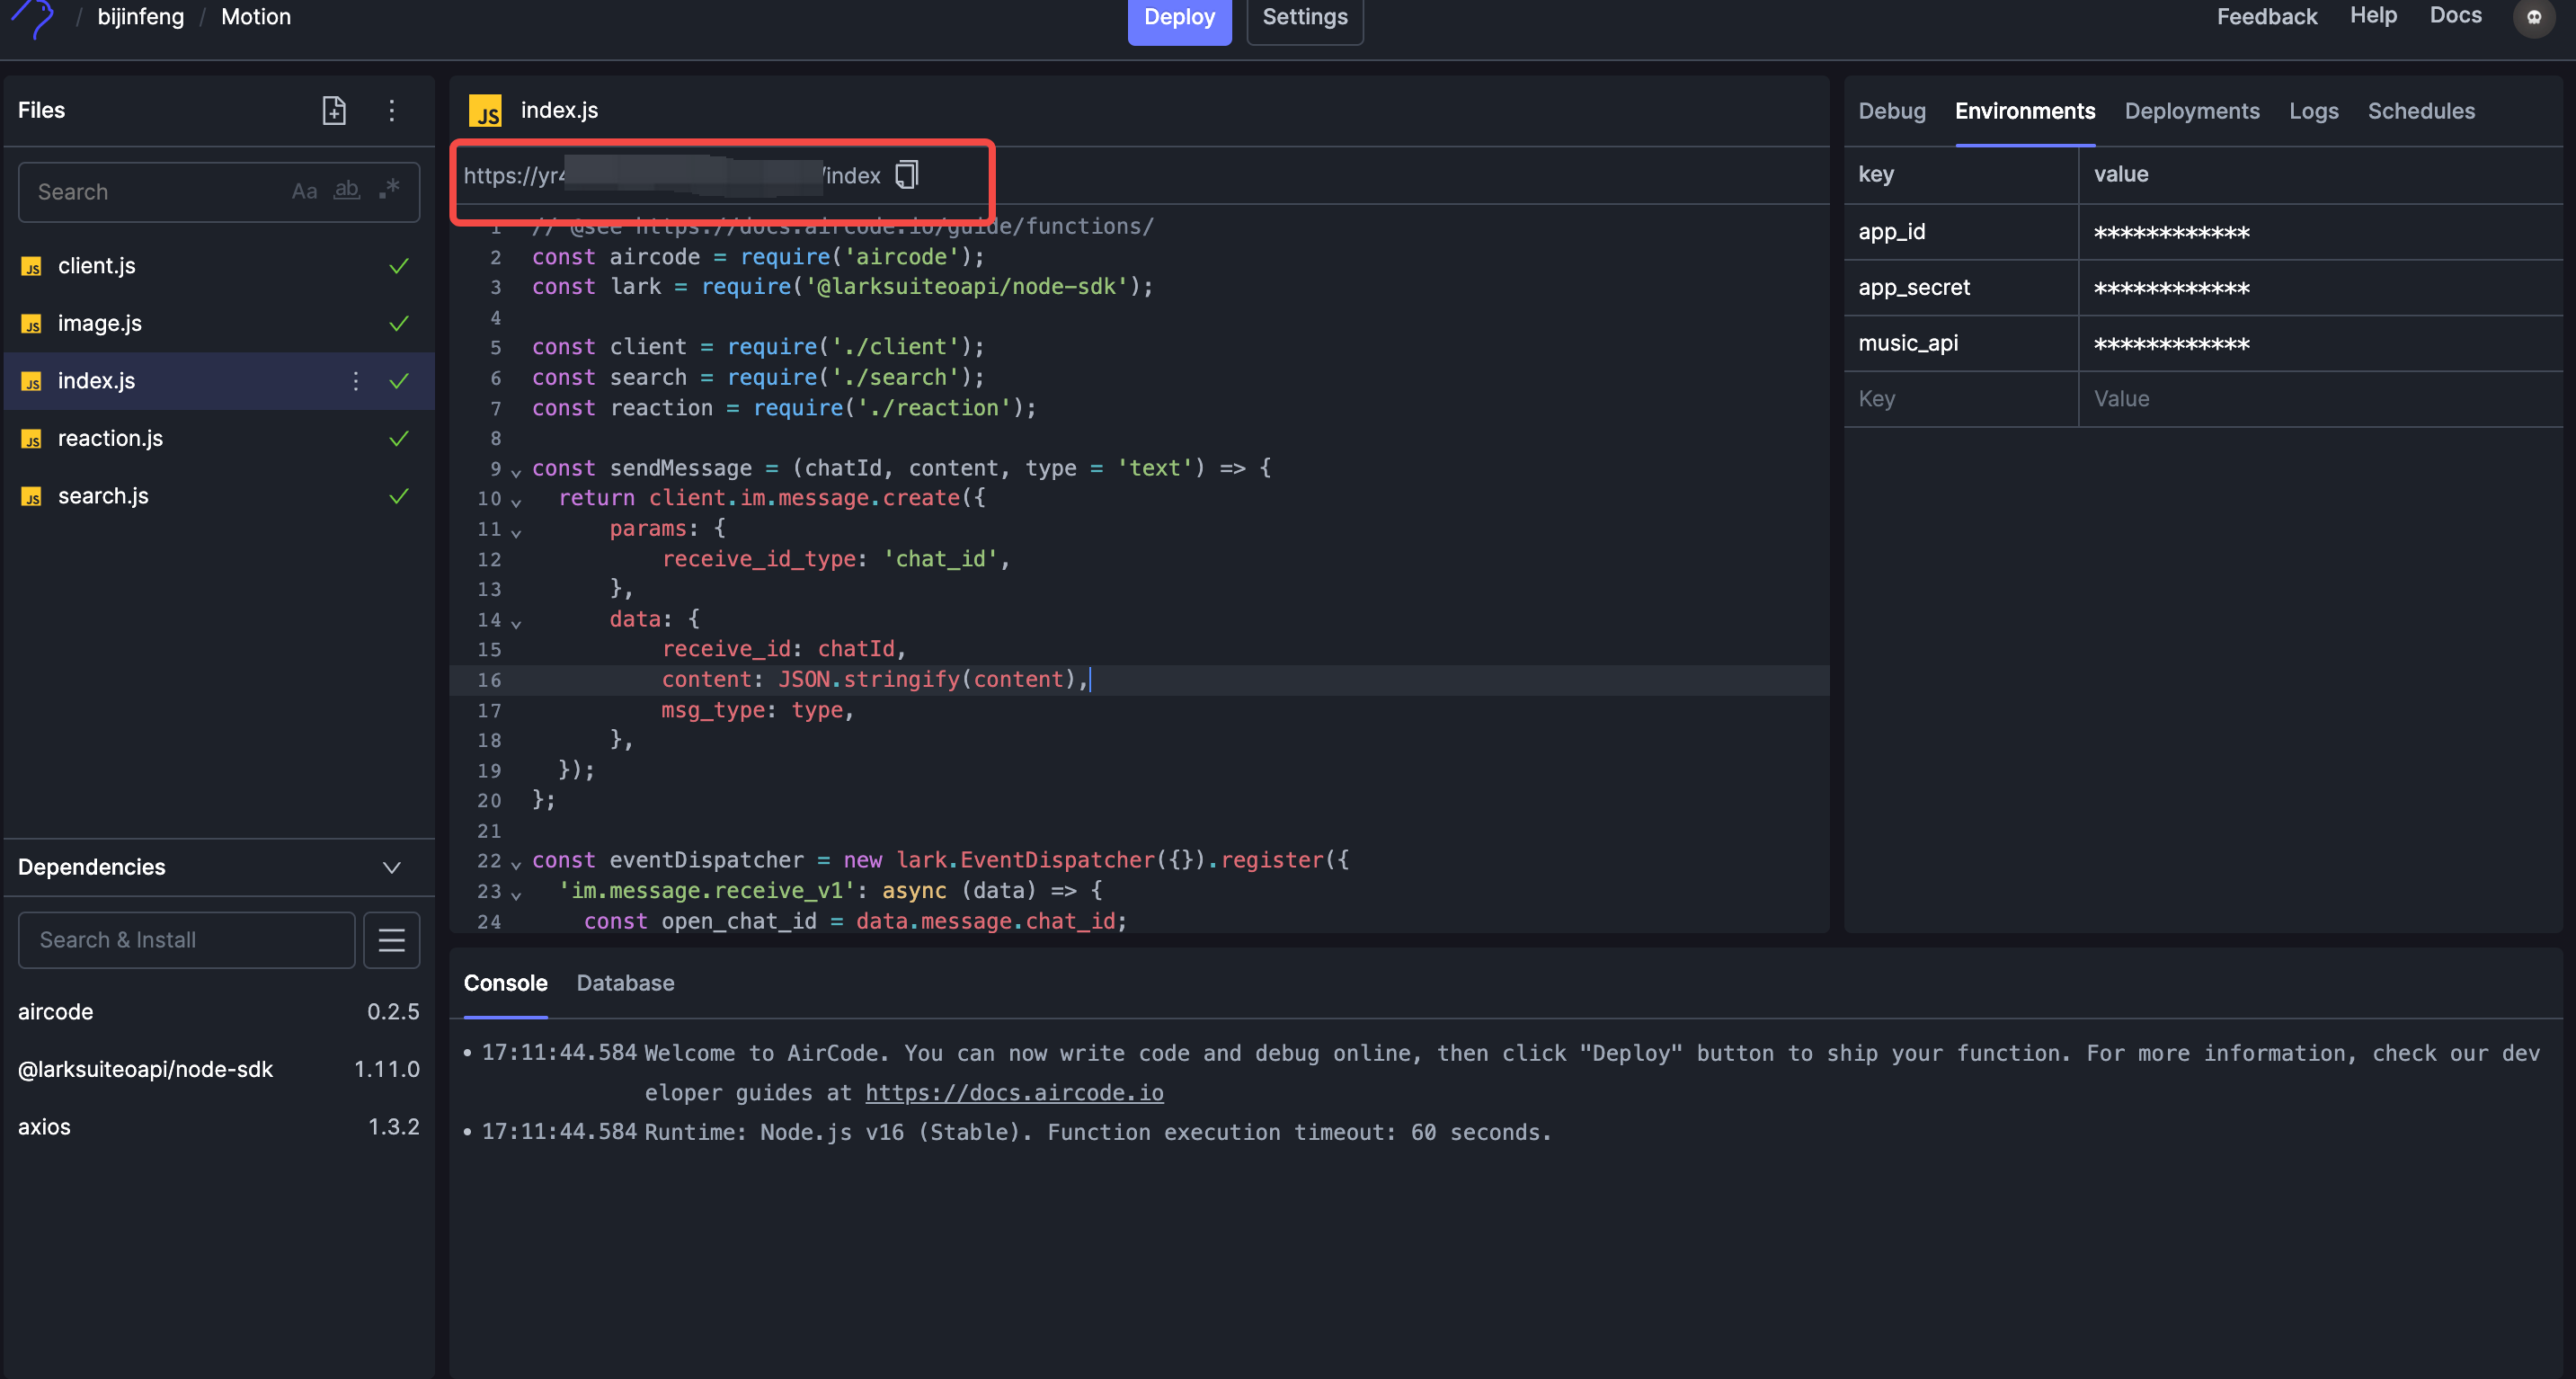Switch to the Deployments tab
This screenshot has height=1379, width=2576.
click(x=2191, y=111)
